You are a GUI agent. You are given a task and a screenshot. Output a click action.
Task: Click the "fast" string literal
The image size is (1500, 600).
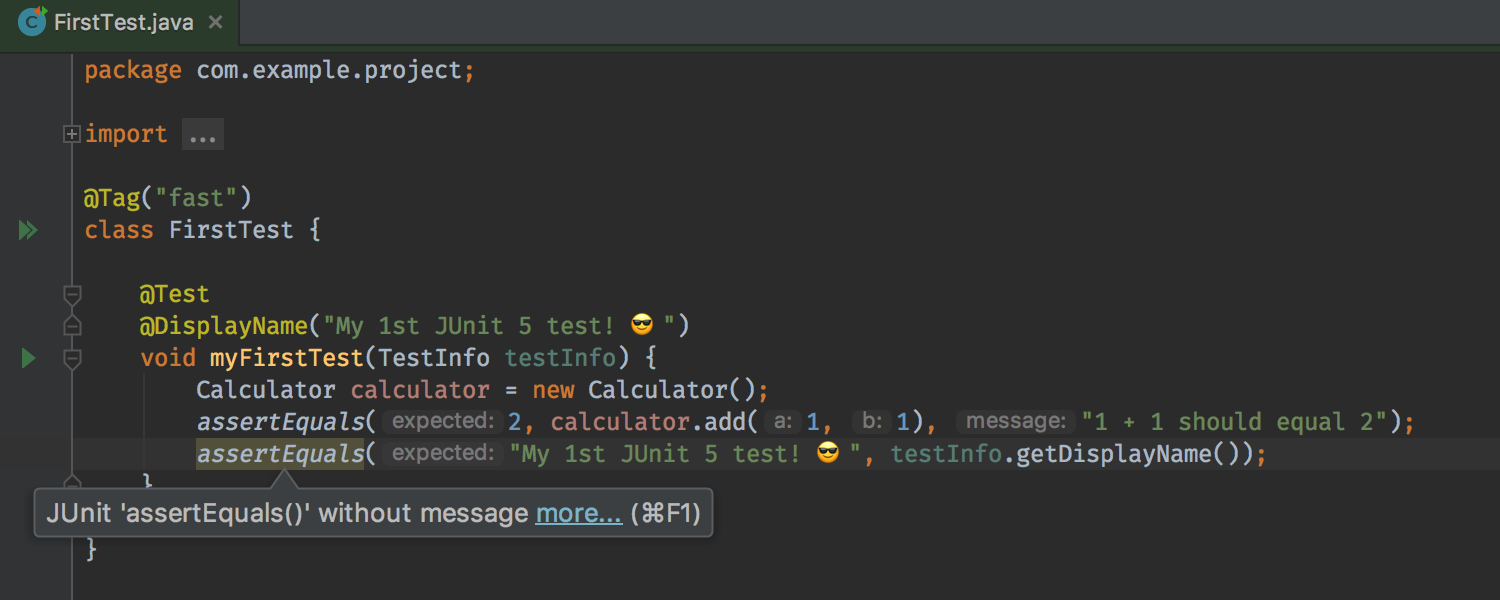(196, 198)
